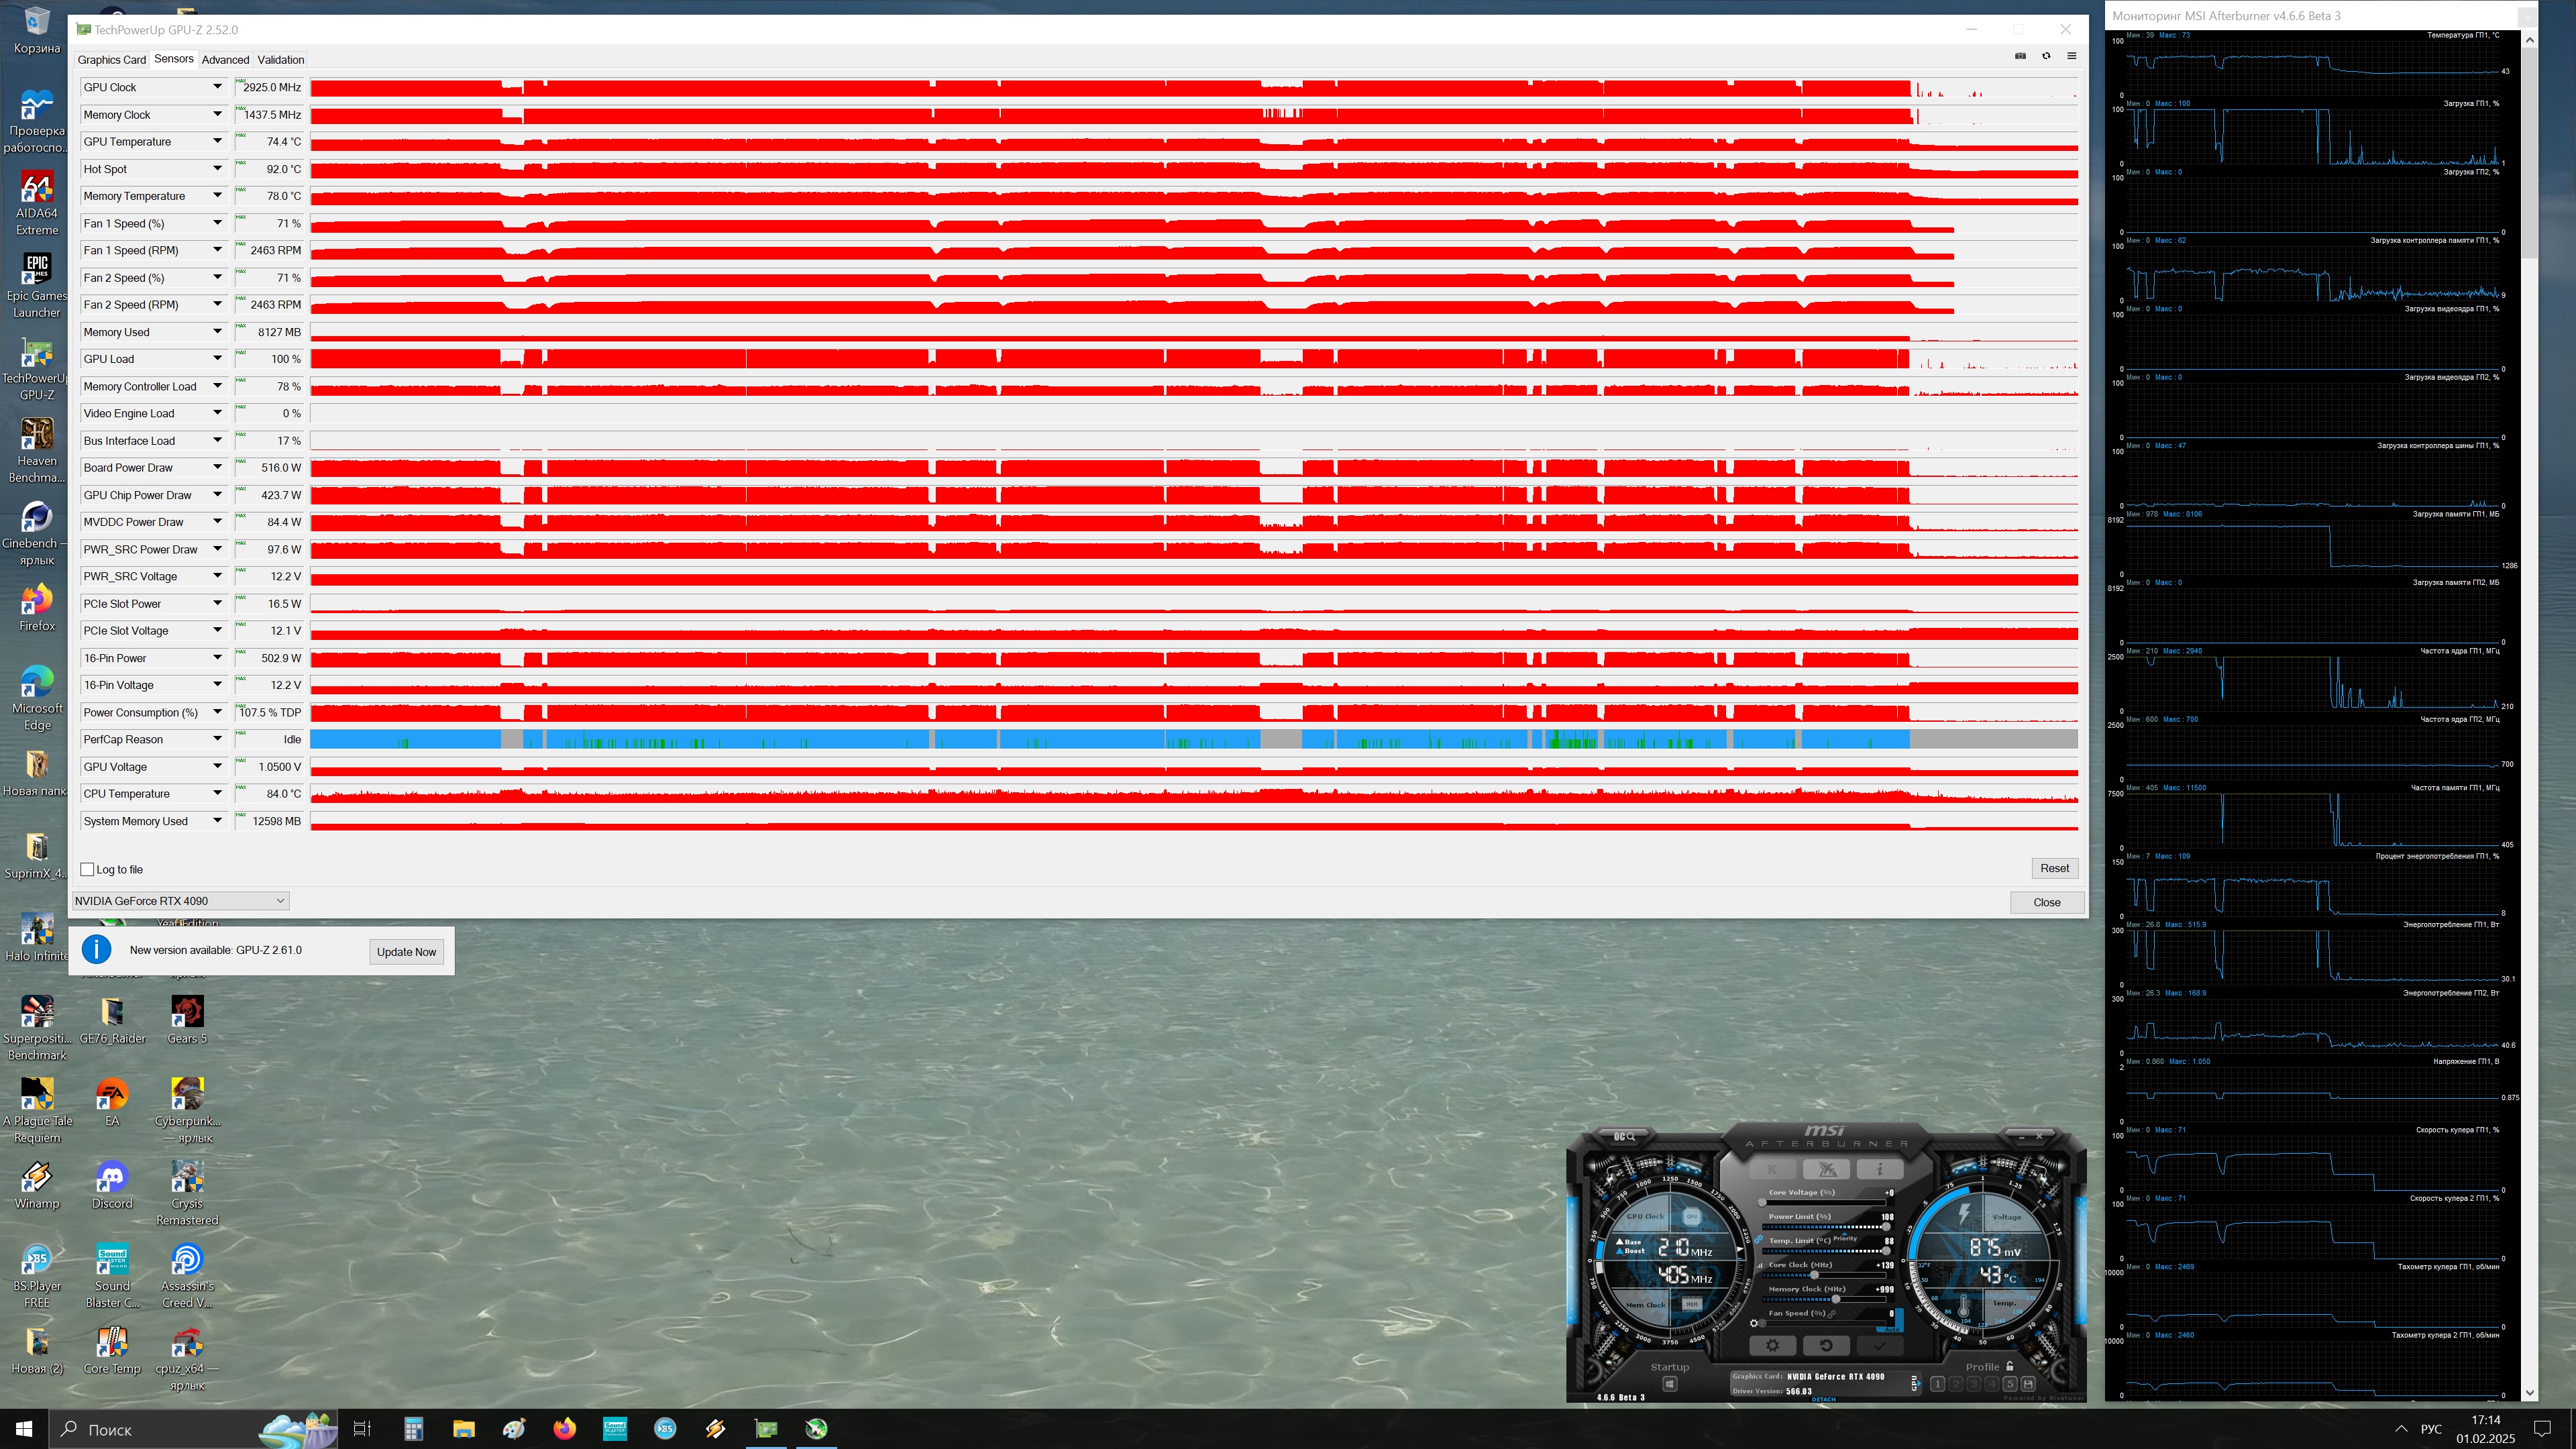Screen dimensions: 2576x1449
Task: Switch to the Advanced tab
Action: click(x=225, y=60)
